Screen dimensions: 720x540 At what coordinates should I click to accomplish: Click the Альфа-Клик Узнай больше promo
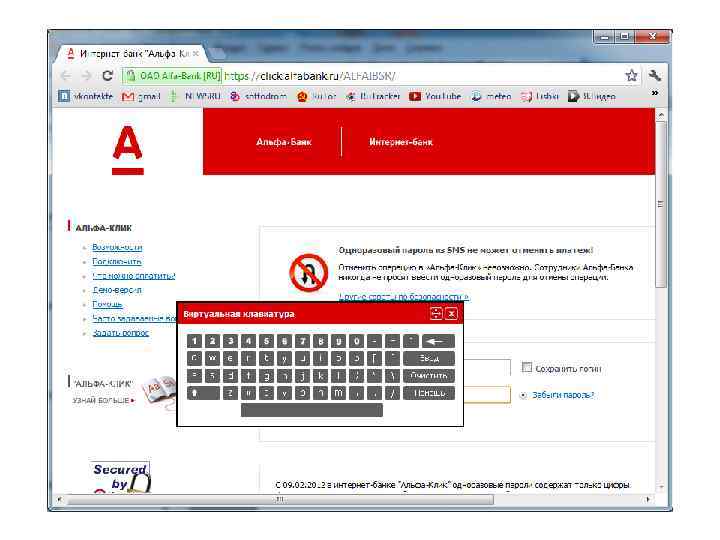pos(121,391)
